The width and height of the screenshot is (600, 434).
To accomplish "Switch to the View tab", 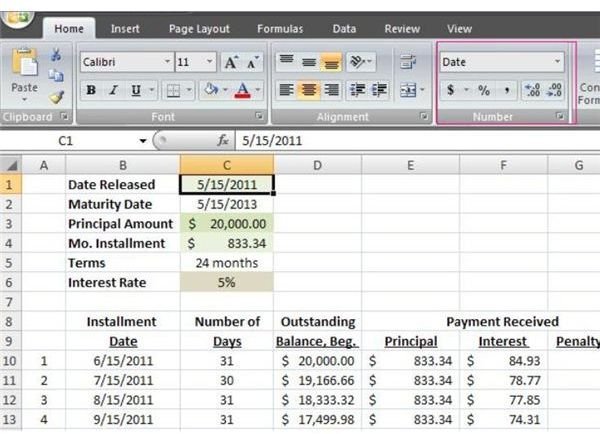I will [460, 29].
